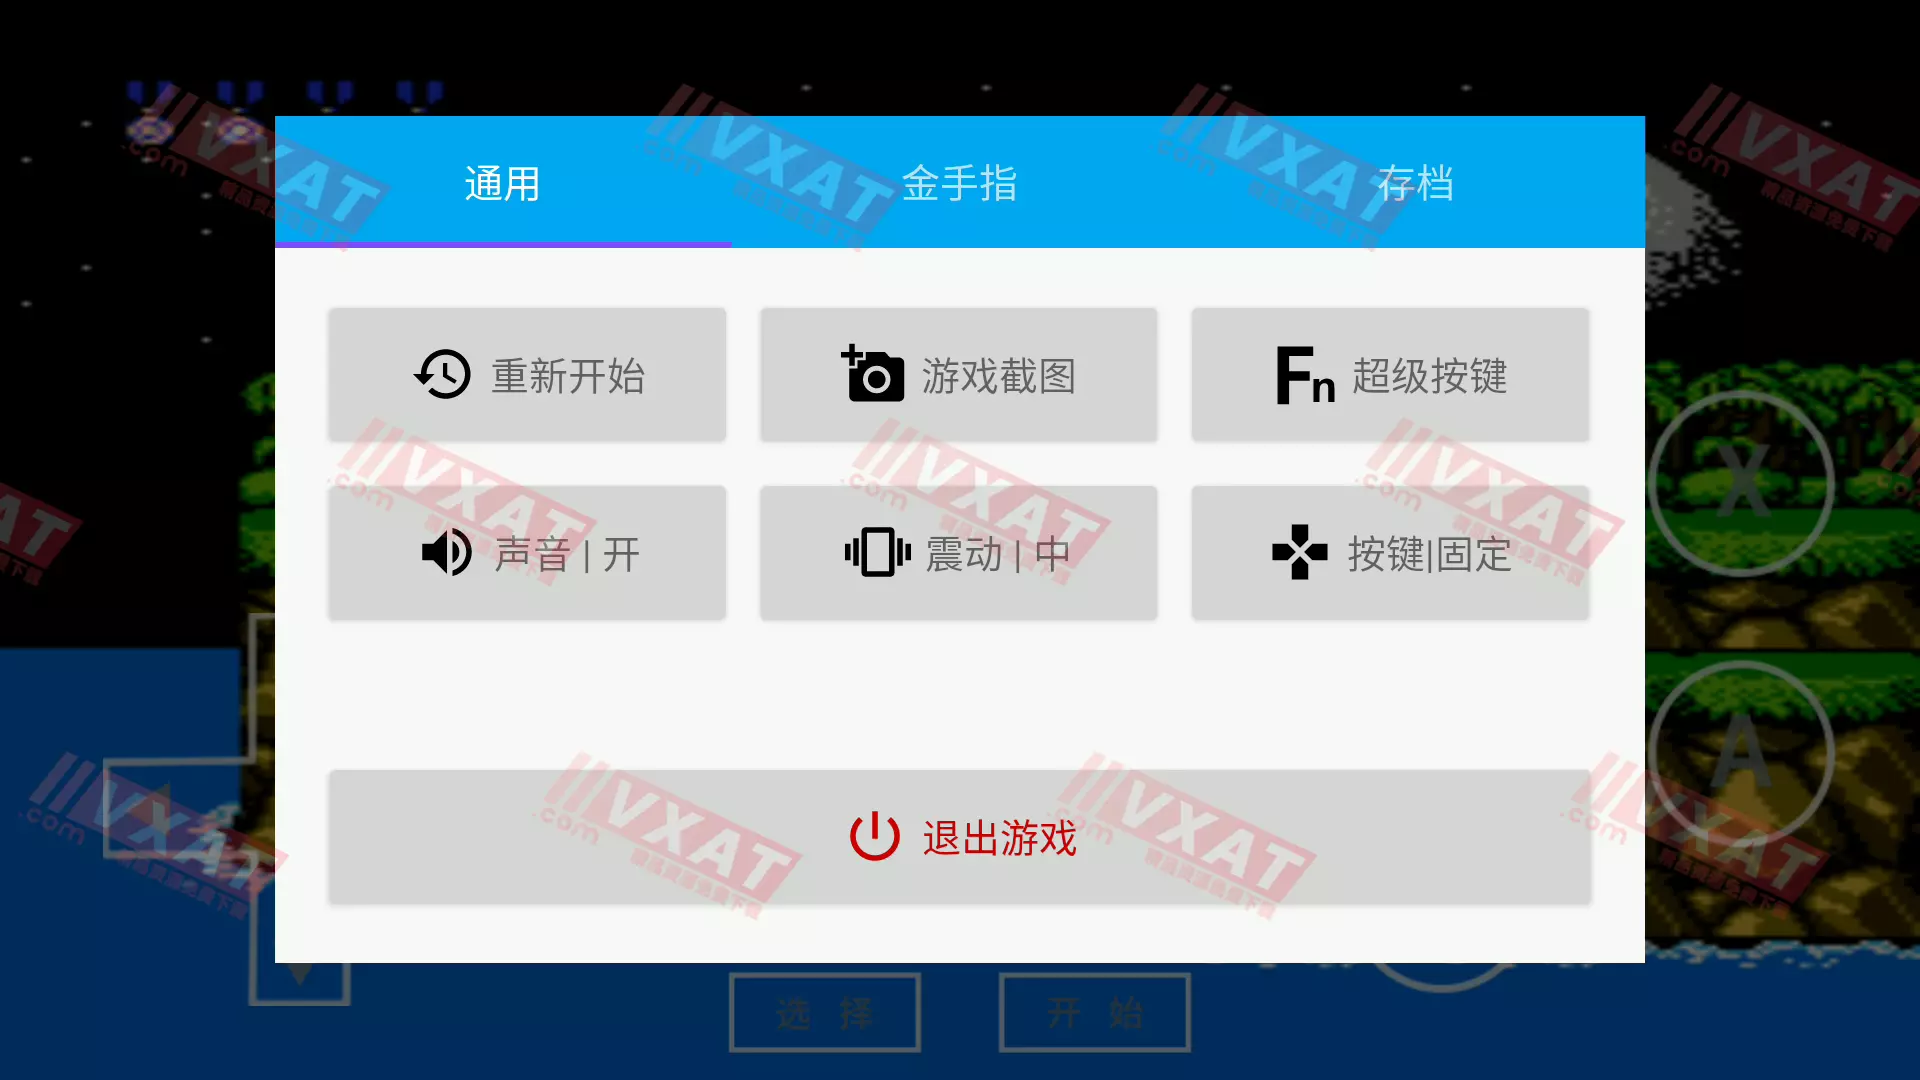Click the Fn 超级按键 (Super Key) icon
Image resolution: width=1920 pixels, height=1080 pixels.
click(1391, 375)
